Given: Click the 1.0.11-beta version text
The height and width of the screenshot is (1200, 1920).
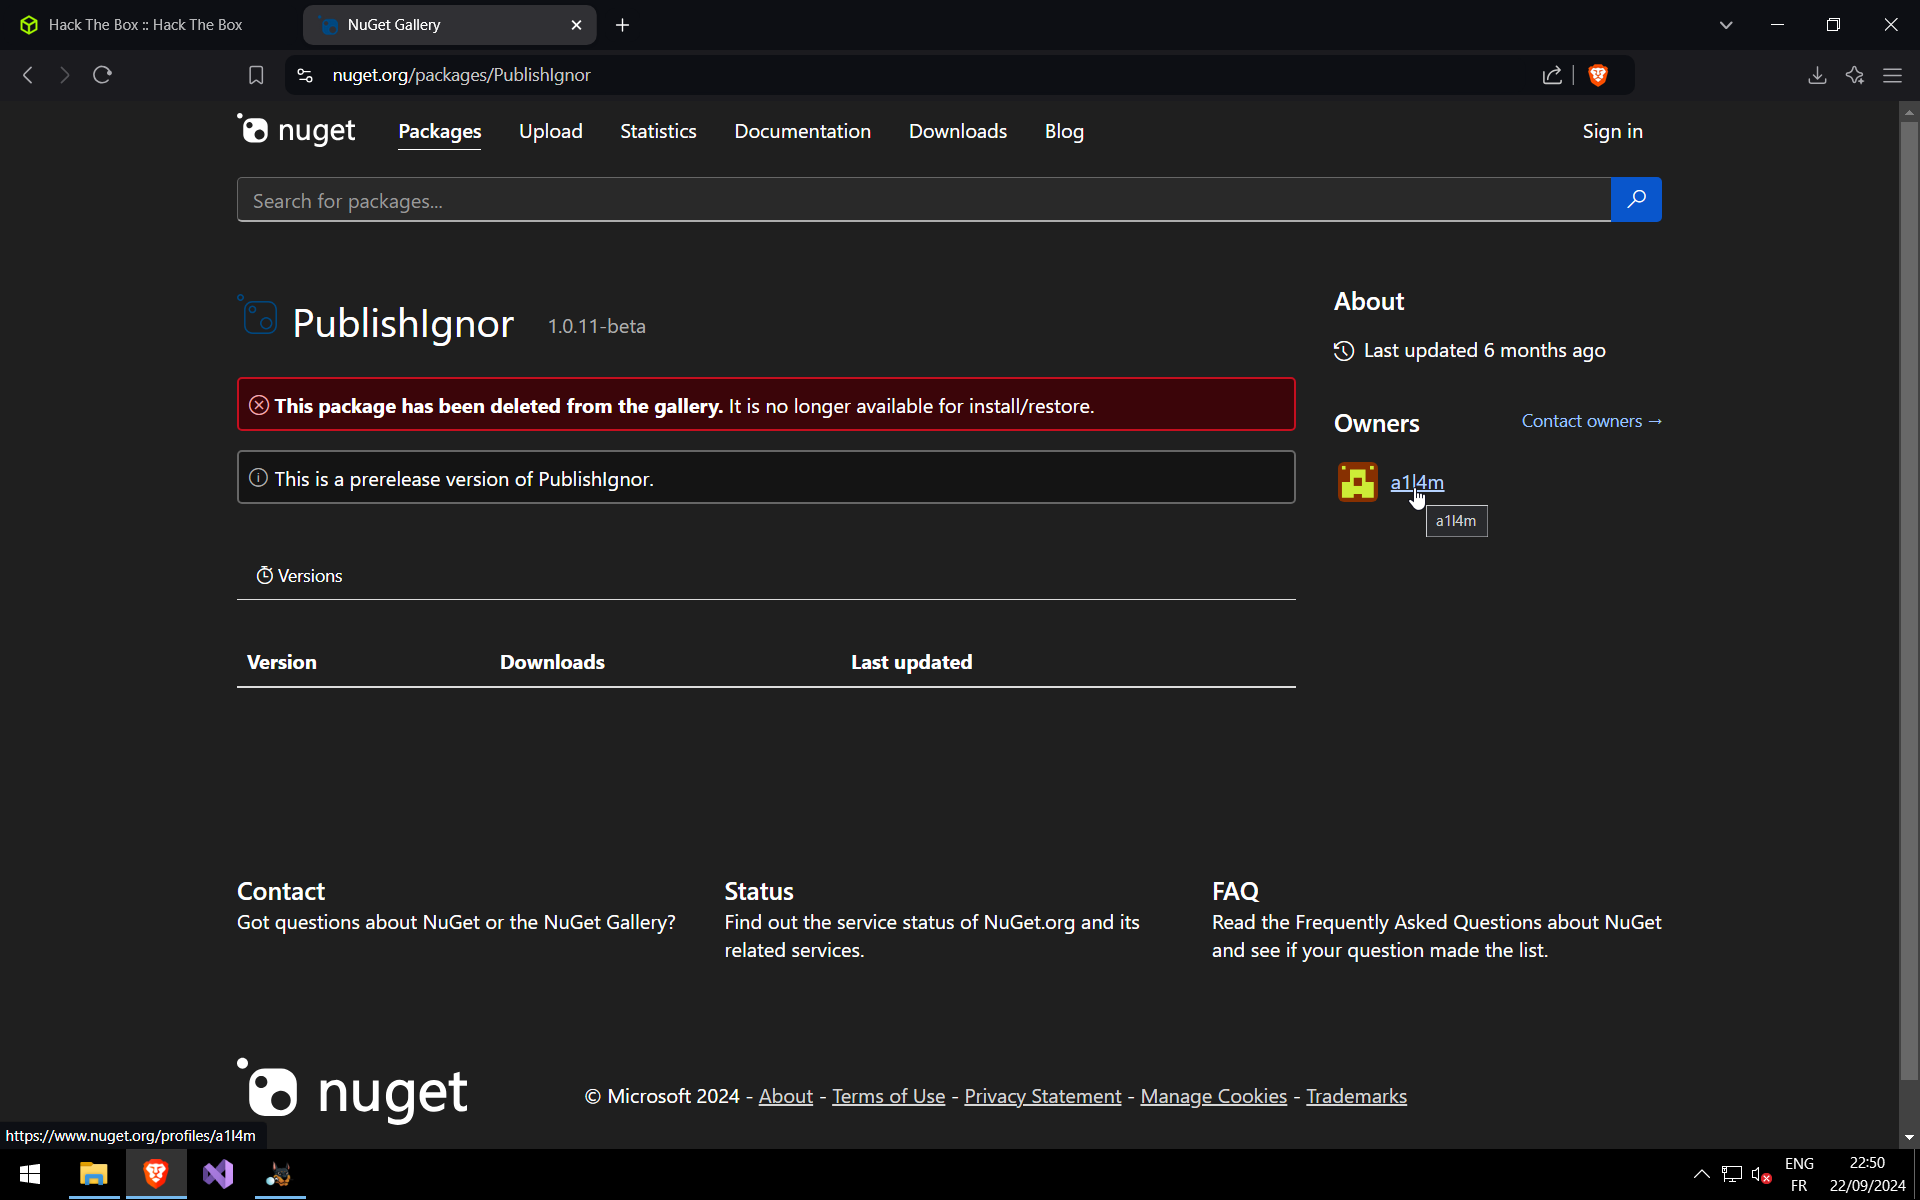Looking at the screenshot, I should point(597,326).
